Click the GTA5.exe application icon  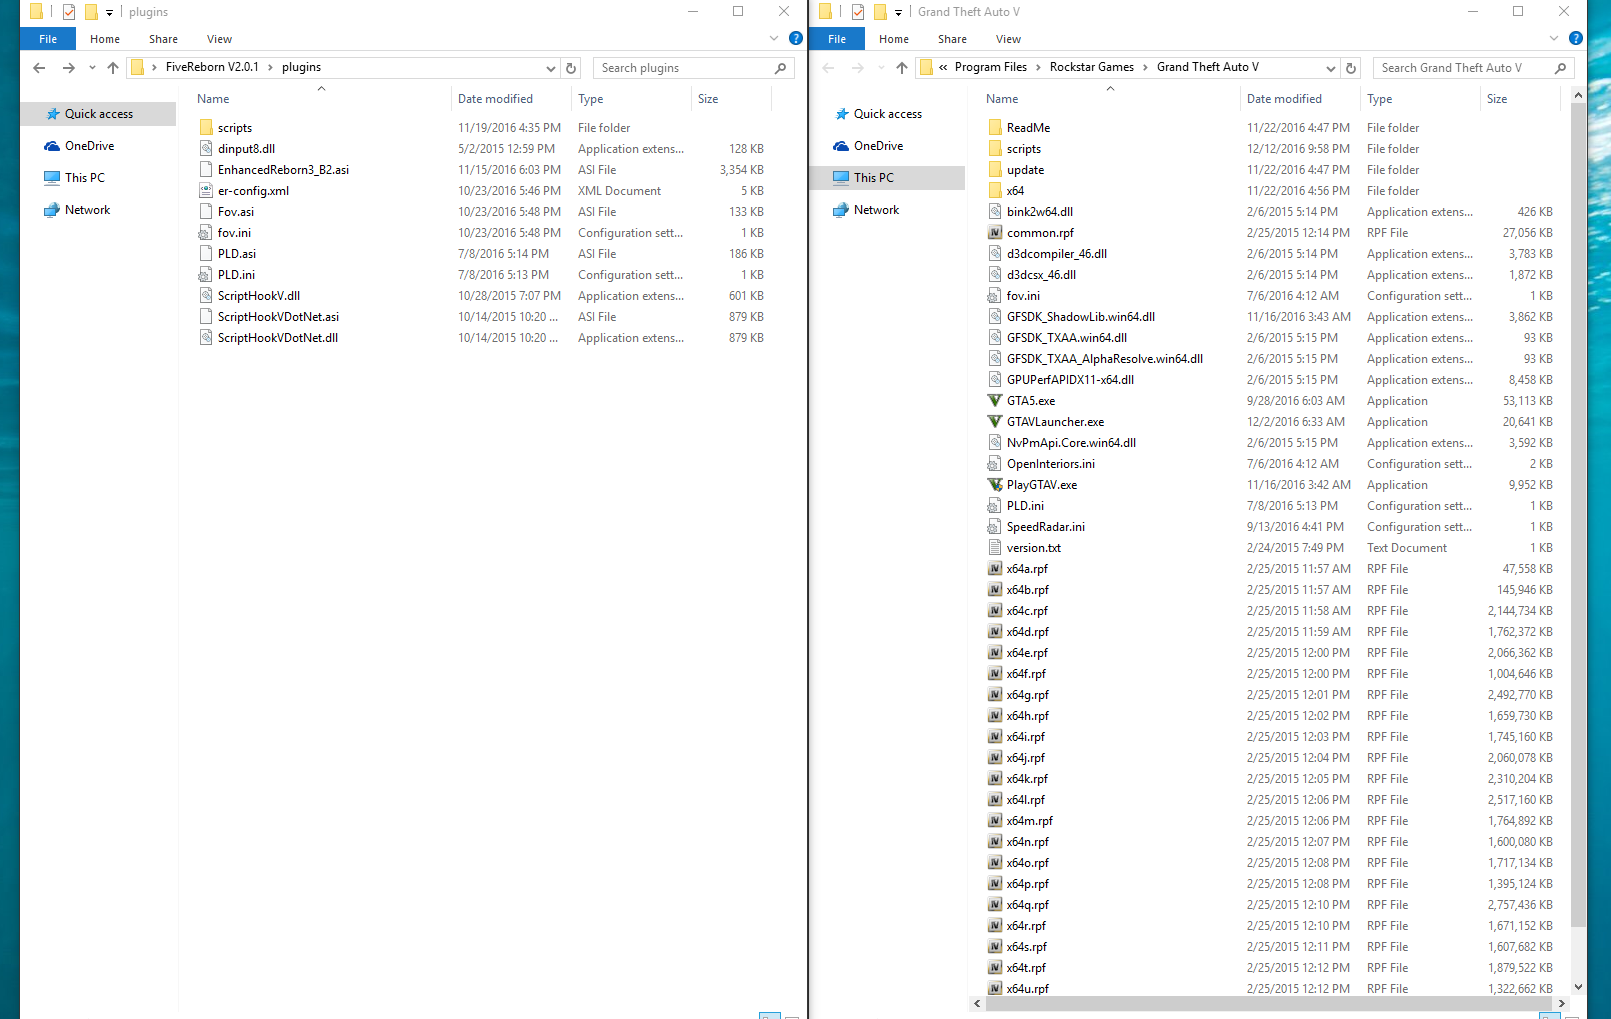click(995, 401)
